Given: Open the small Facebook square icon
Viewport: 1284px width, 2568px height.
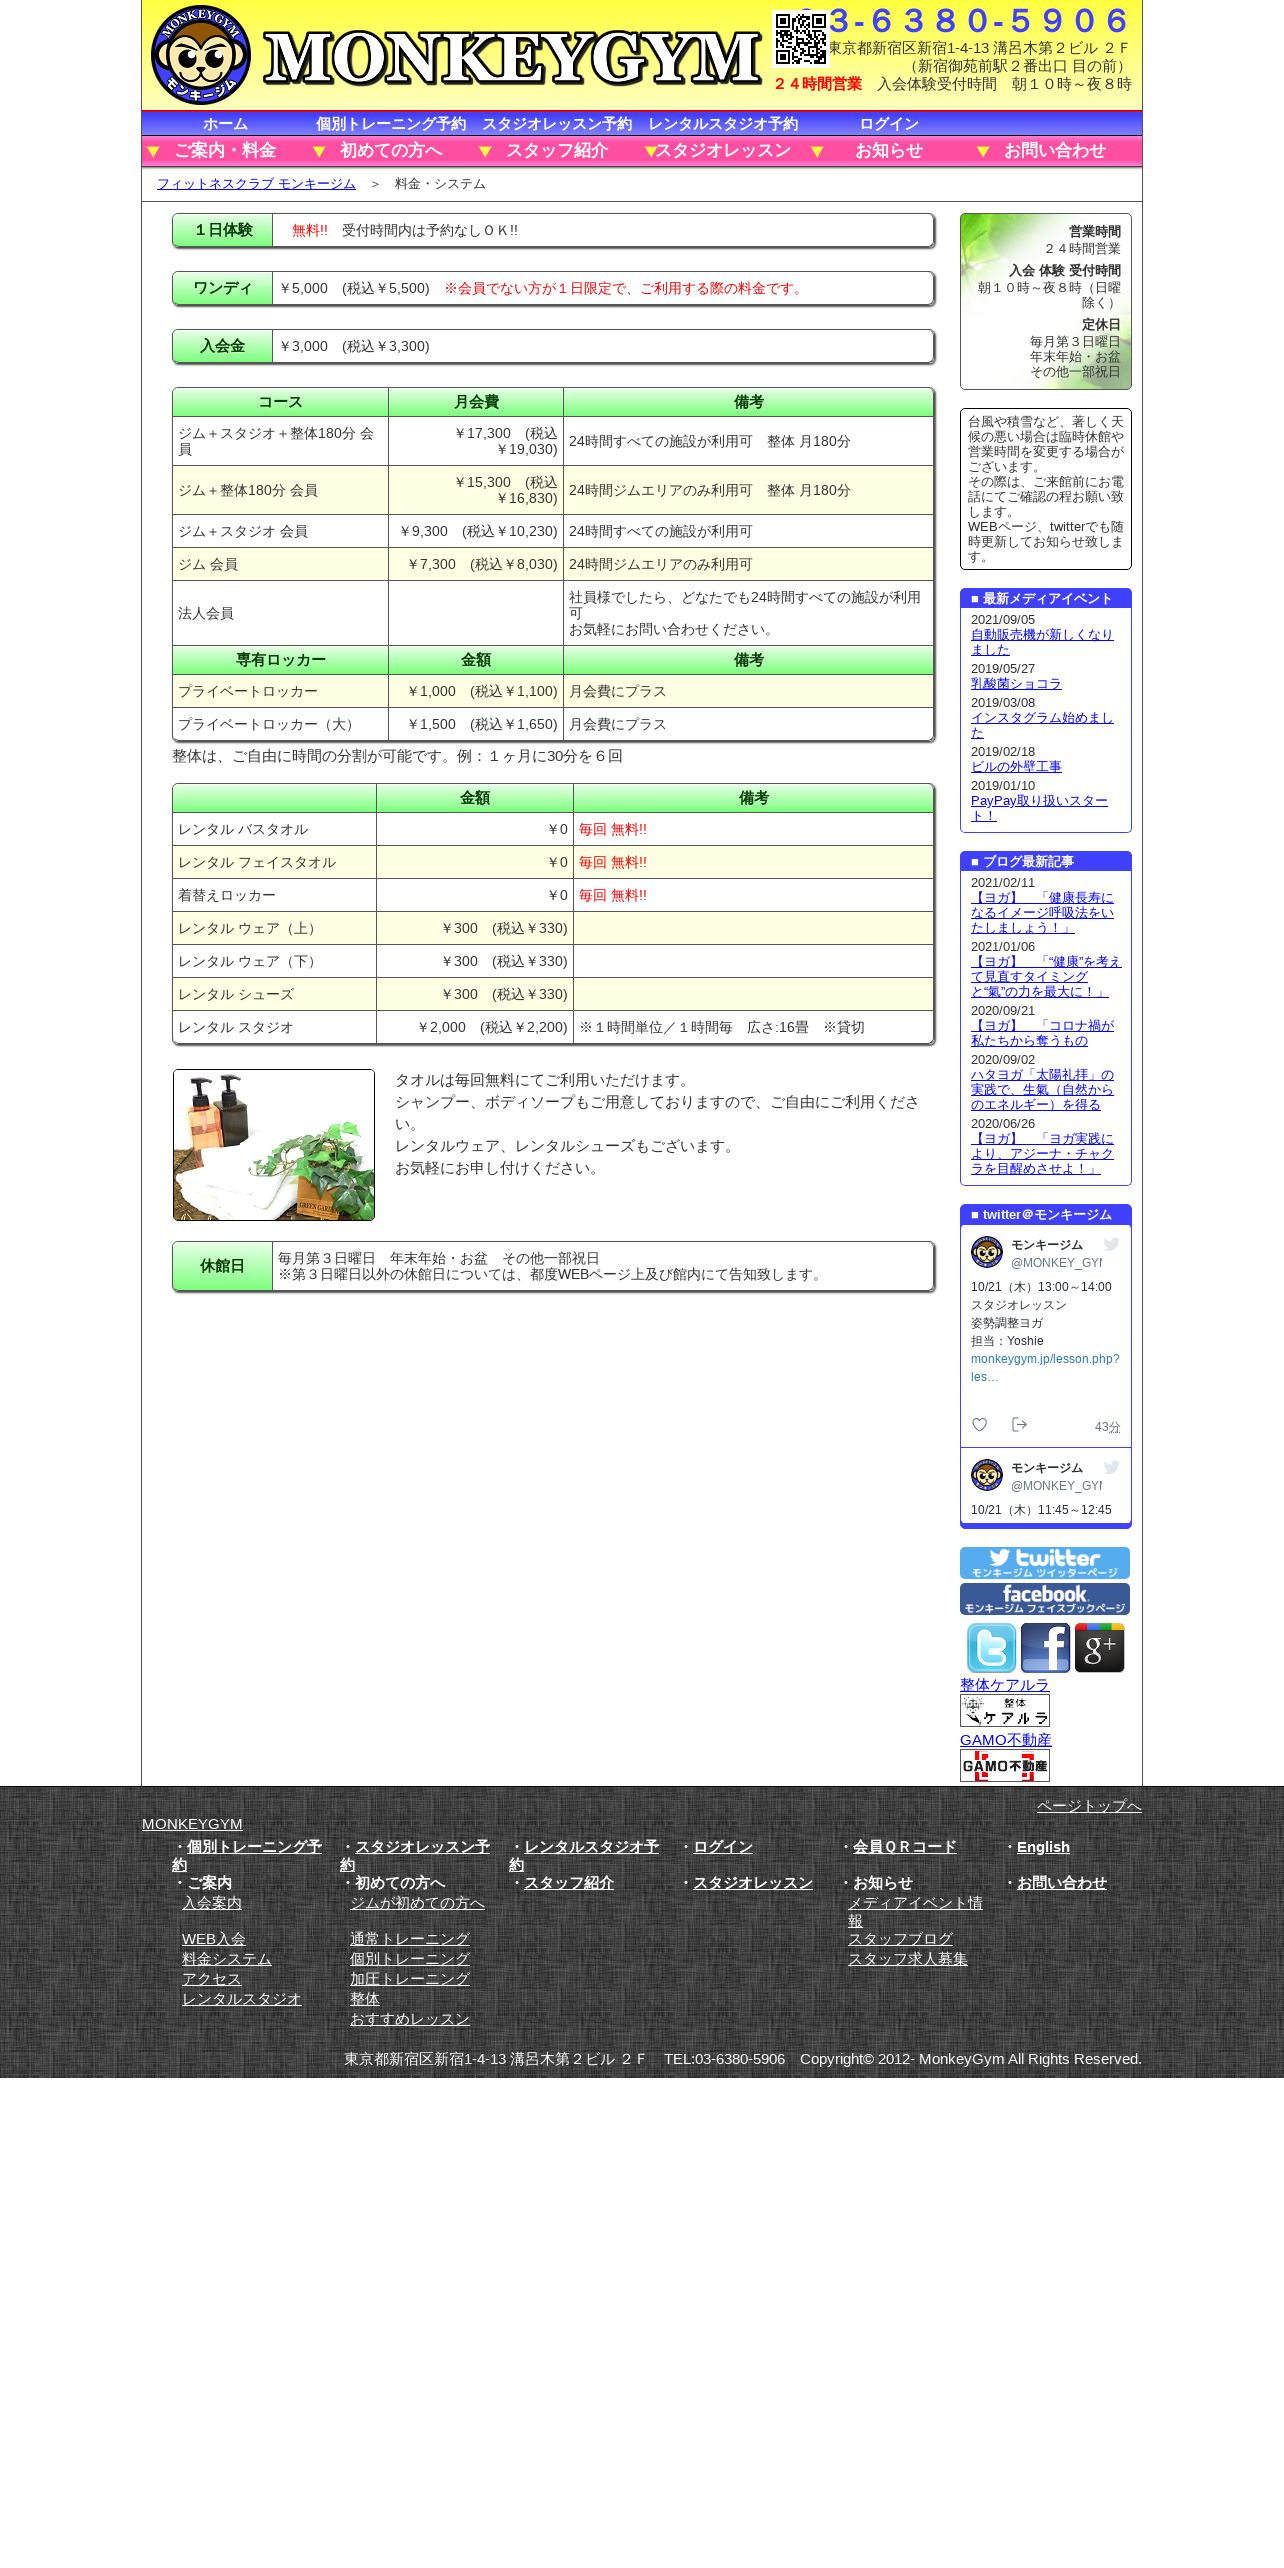Looking at the screenshot, I should tap(1045, 1647).
